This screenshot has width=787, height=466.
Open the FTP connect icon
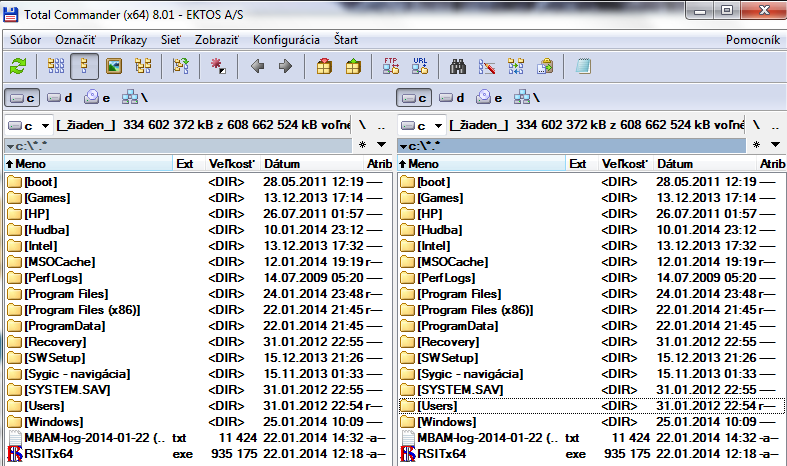(390, 66)
